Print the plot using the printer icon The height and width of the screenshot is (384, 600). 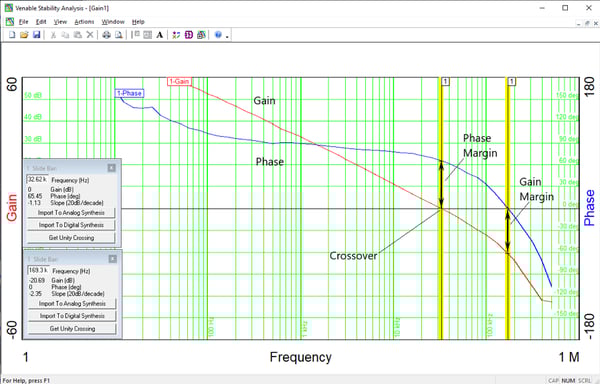(106, 35)
